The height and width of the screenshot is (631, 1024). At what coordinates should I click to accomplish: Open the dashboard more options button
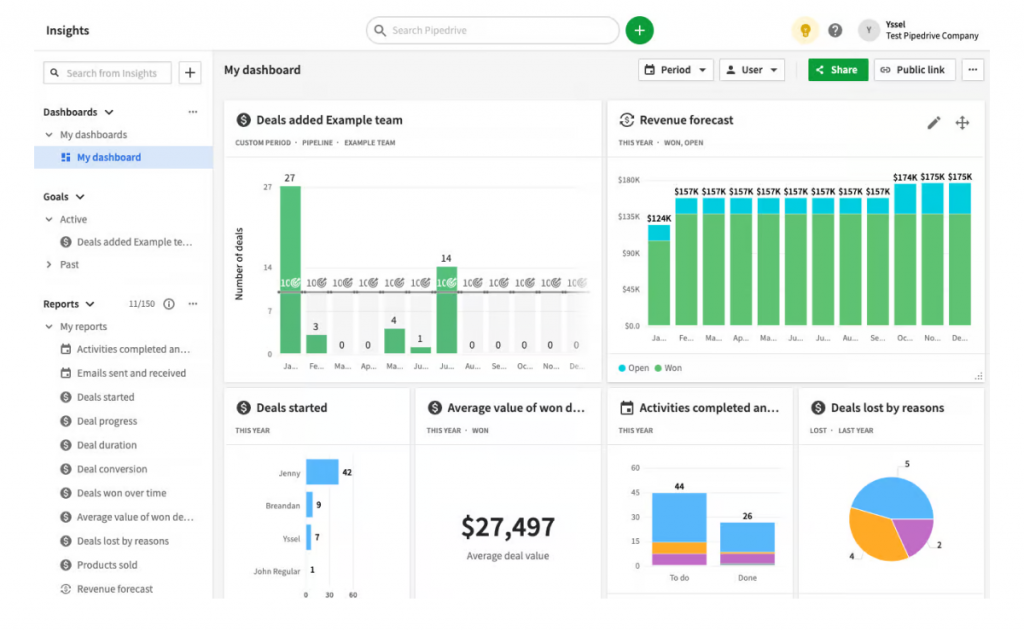[x=973, y=70]
